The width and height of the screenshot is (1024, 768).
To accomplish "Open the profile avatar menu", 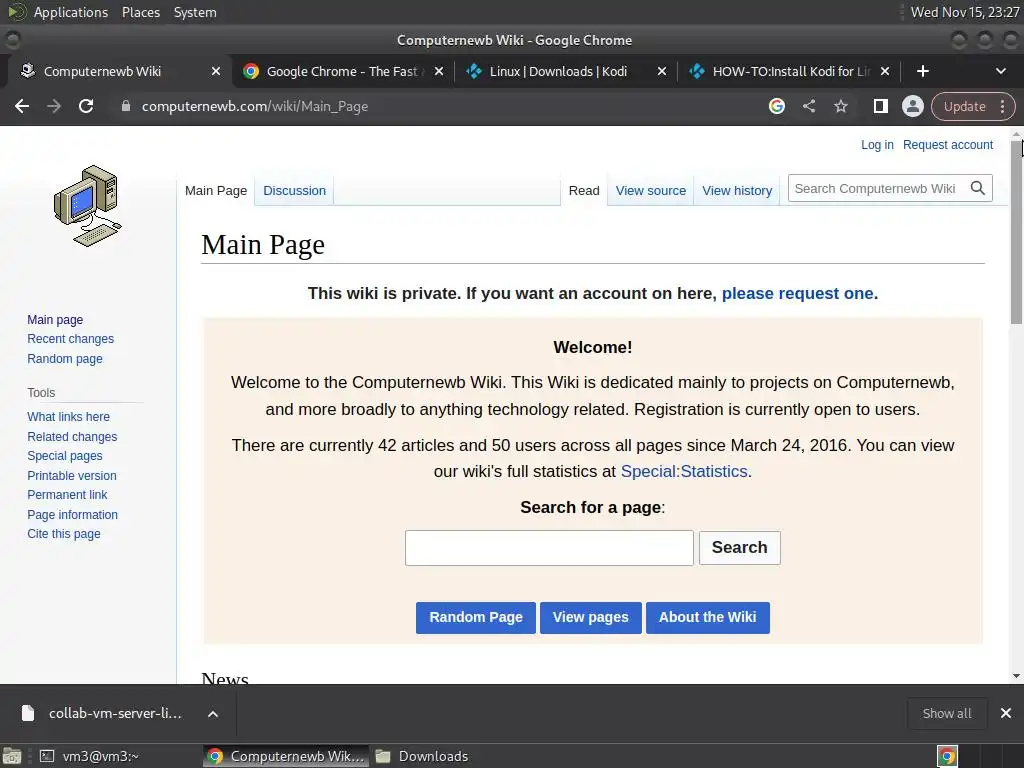I will (912, 106).
